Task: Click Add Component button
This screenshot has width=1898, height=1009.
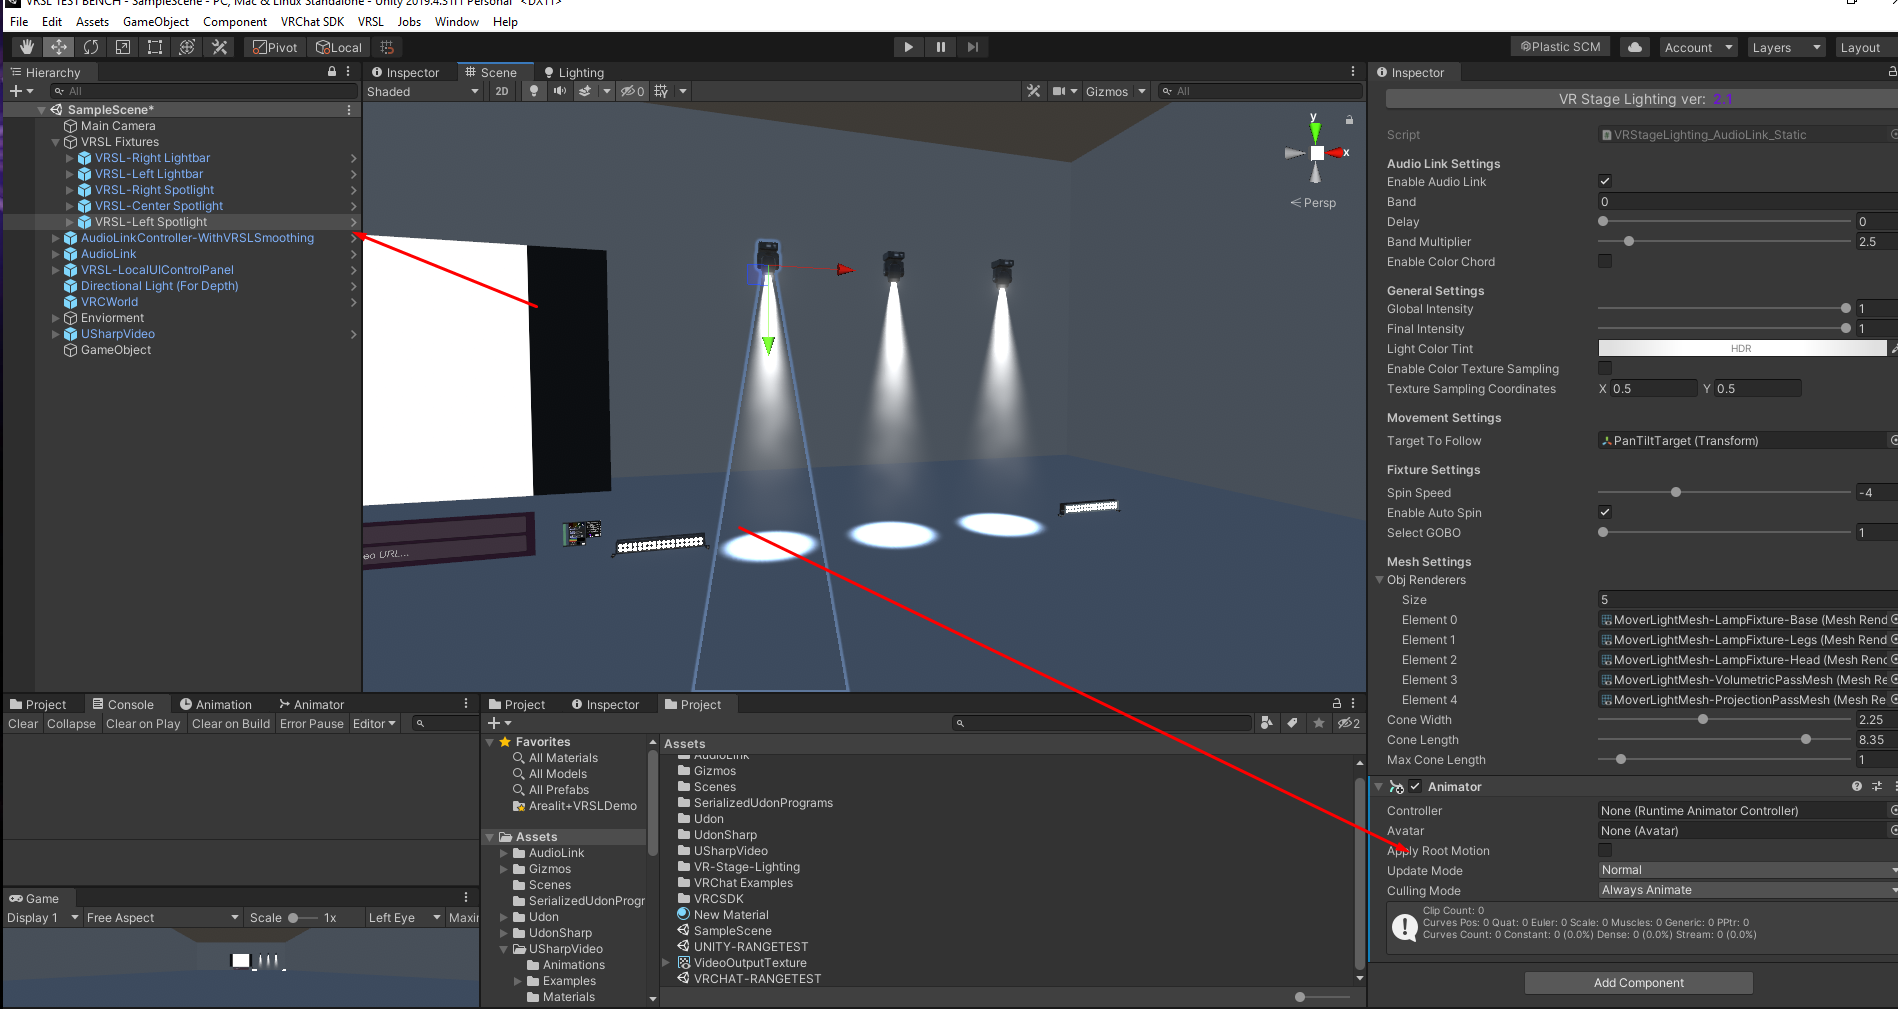Action: [1638, 983]
